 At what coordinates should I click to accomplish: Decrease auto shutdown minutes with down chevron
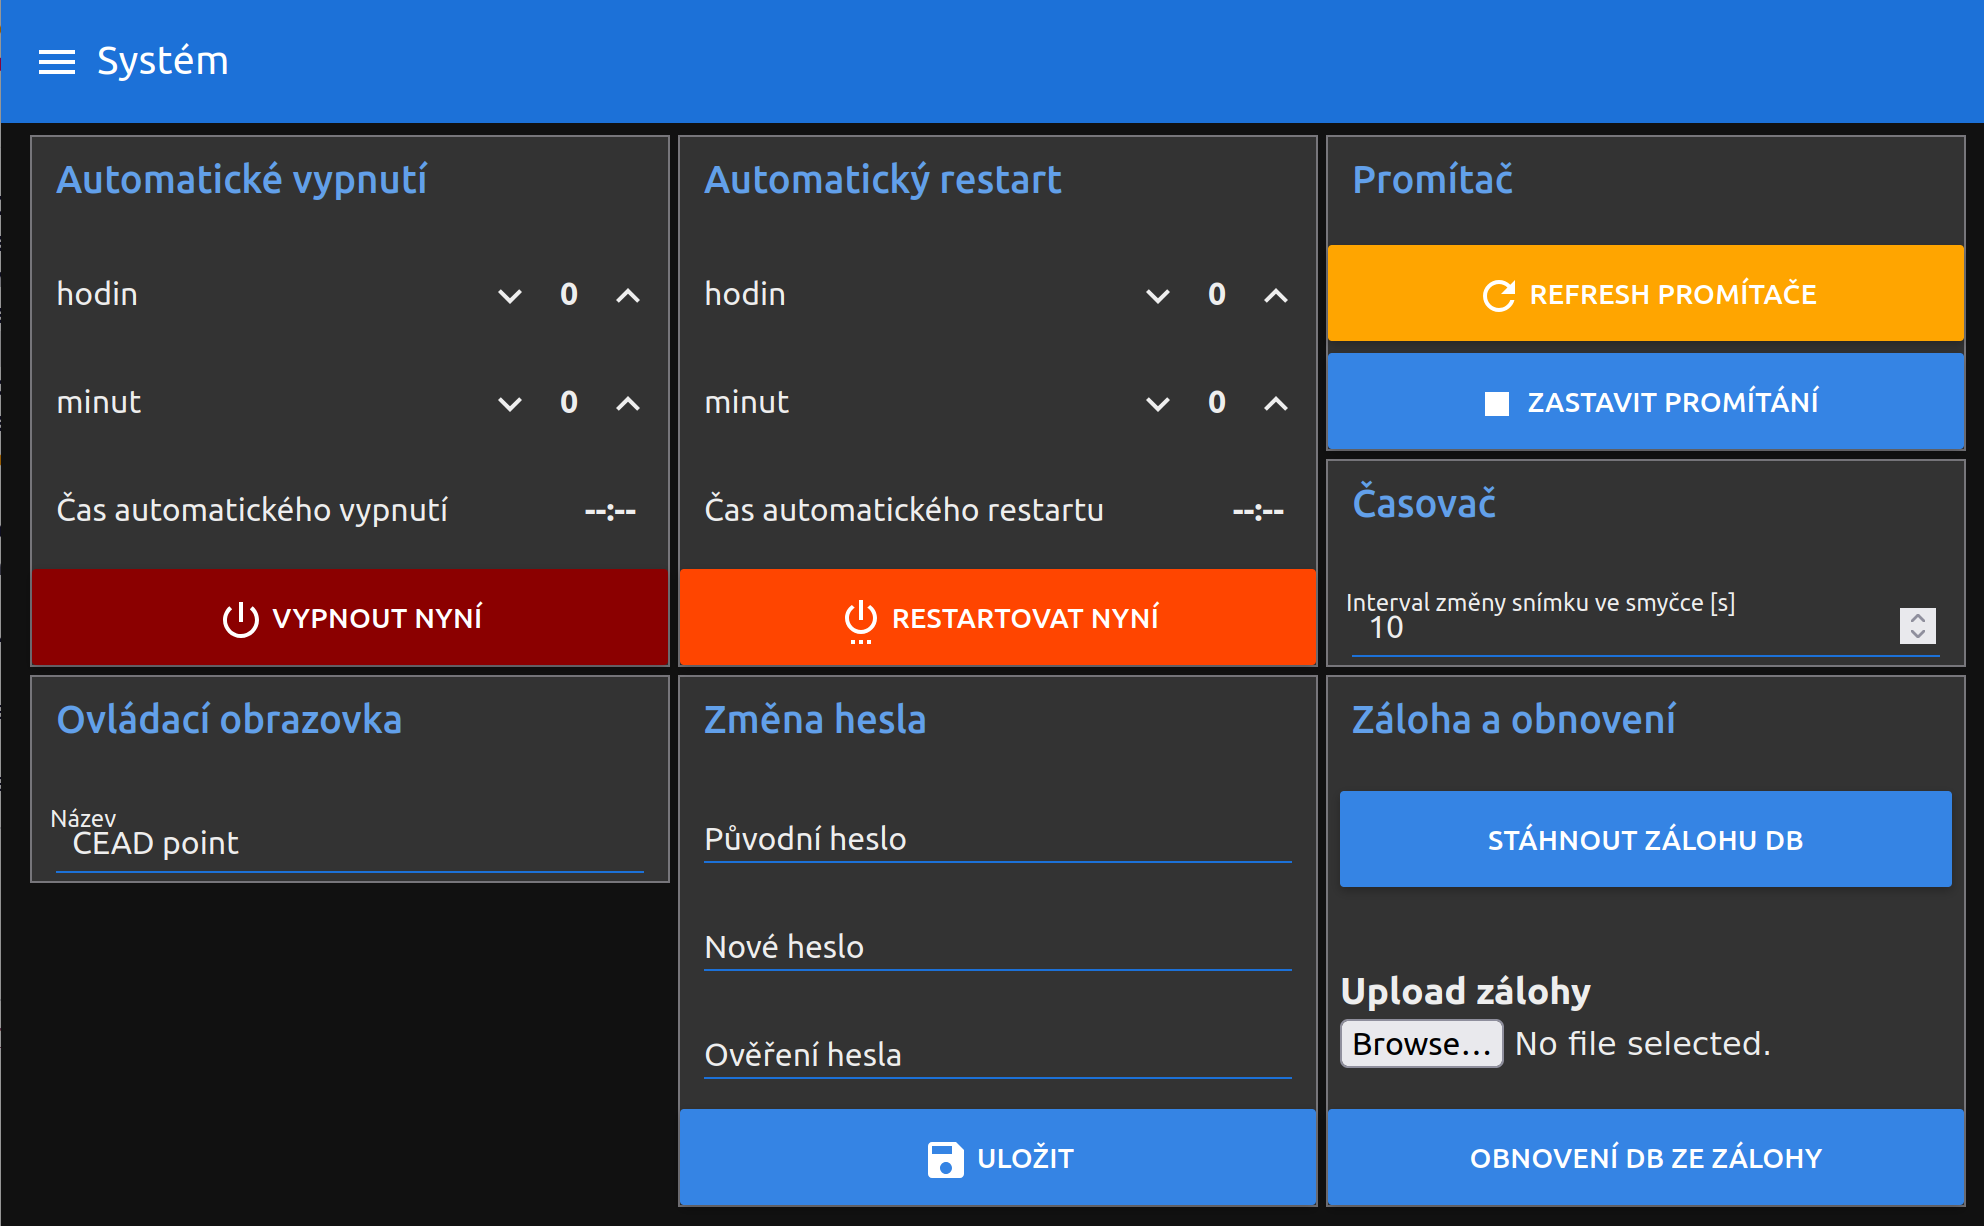pyautogui.click(x=510, y=403)
